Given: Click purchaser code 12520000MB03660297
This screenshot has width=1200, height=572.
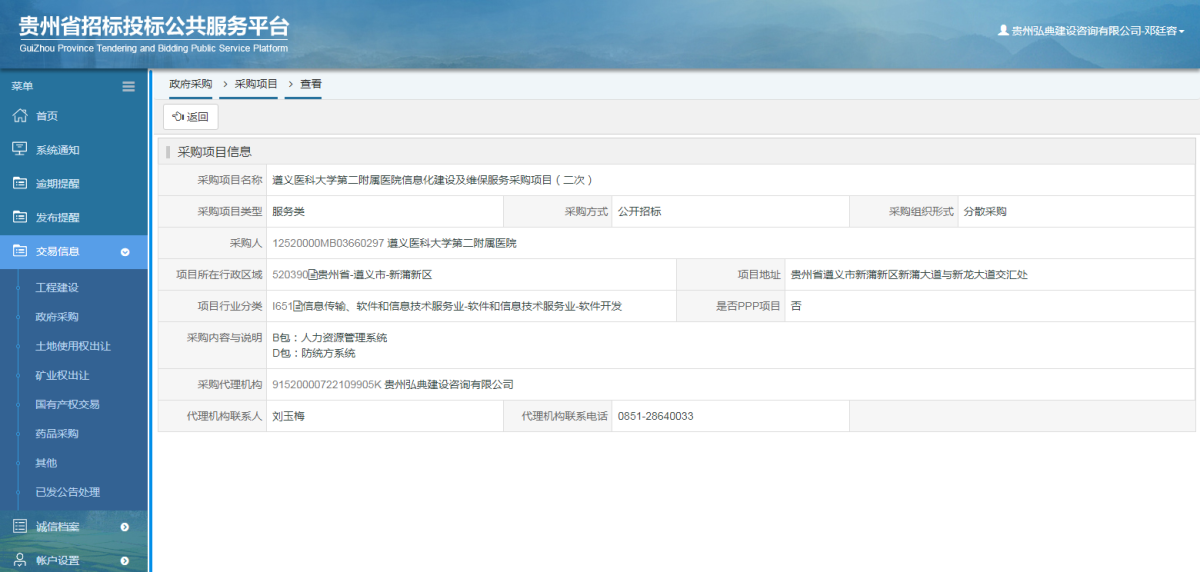Looking at the screenshot, I should click(x=328, y=243).
